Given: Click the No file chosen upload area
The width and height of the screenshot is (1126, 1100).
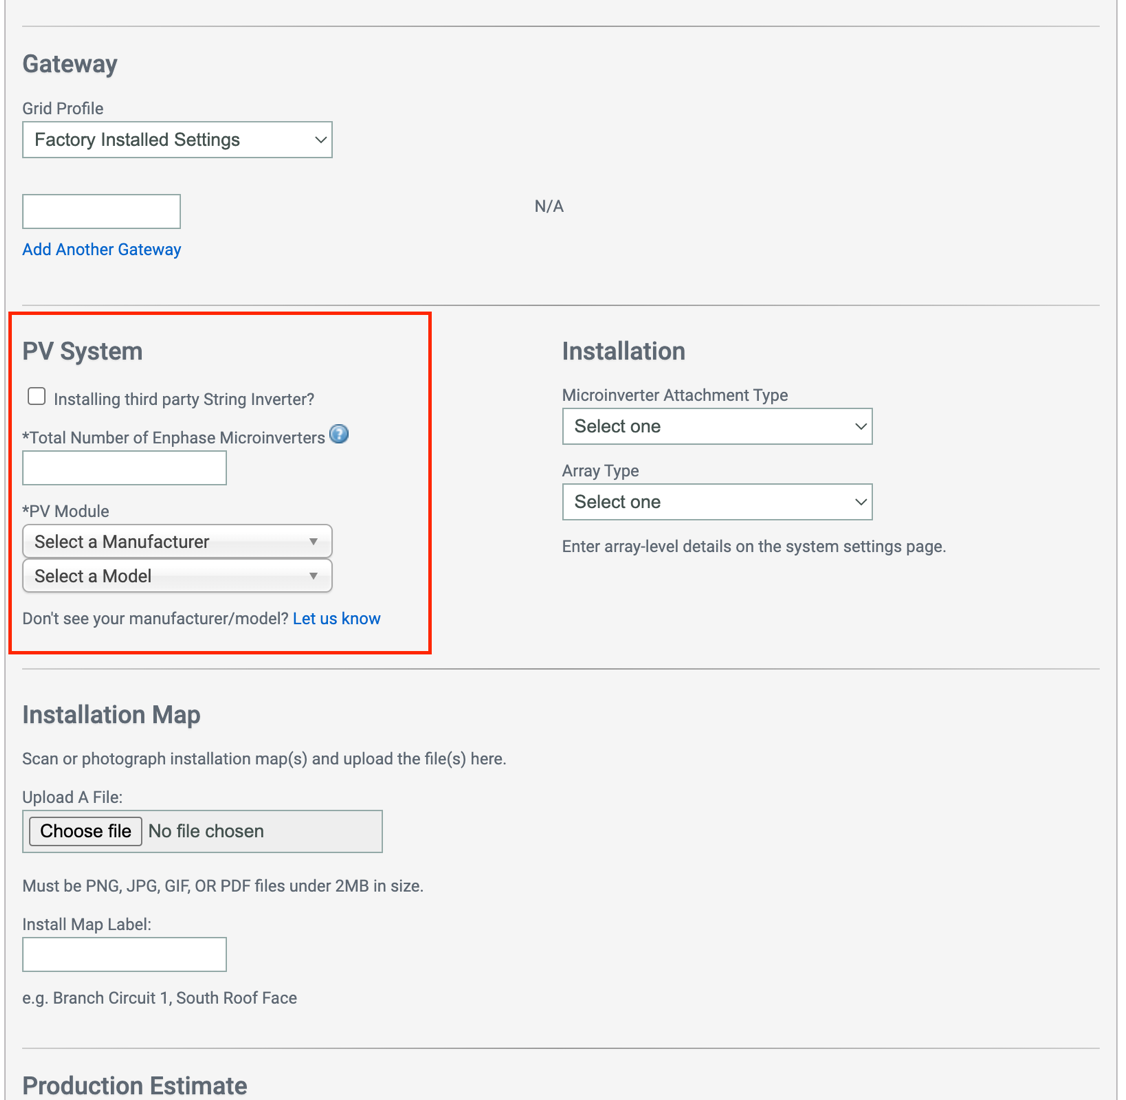Looking at the screenshot, I should coord(260,831).
